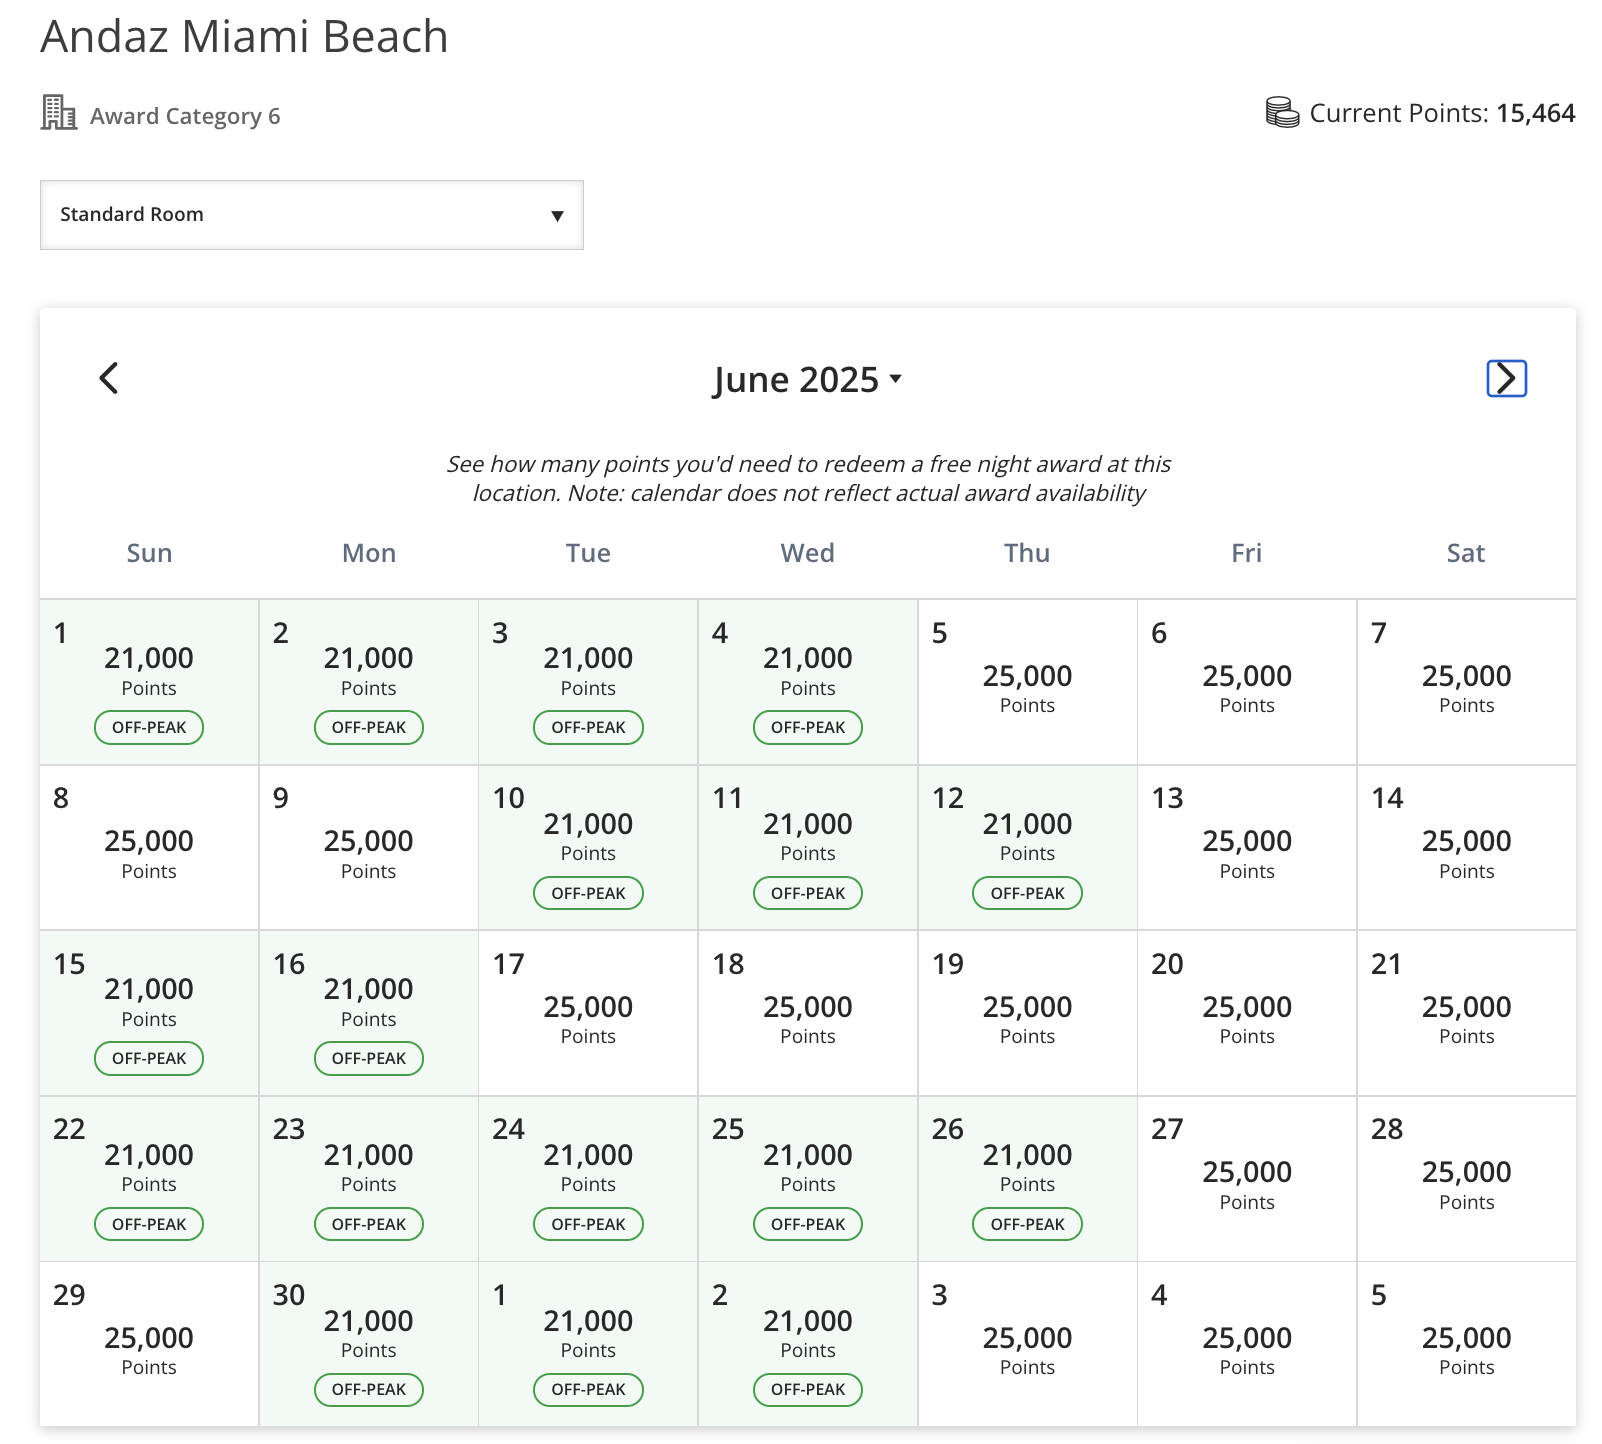Choose July 4 in last row
Viewport: 1602px width, 1444px height.
click(1247, 1344)
